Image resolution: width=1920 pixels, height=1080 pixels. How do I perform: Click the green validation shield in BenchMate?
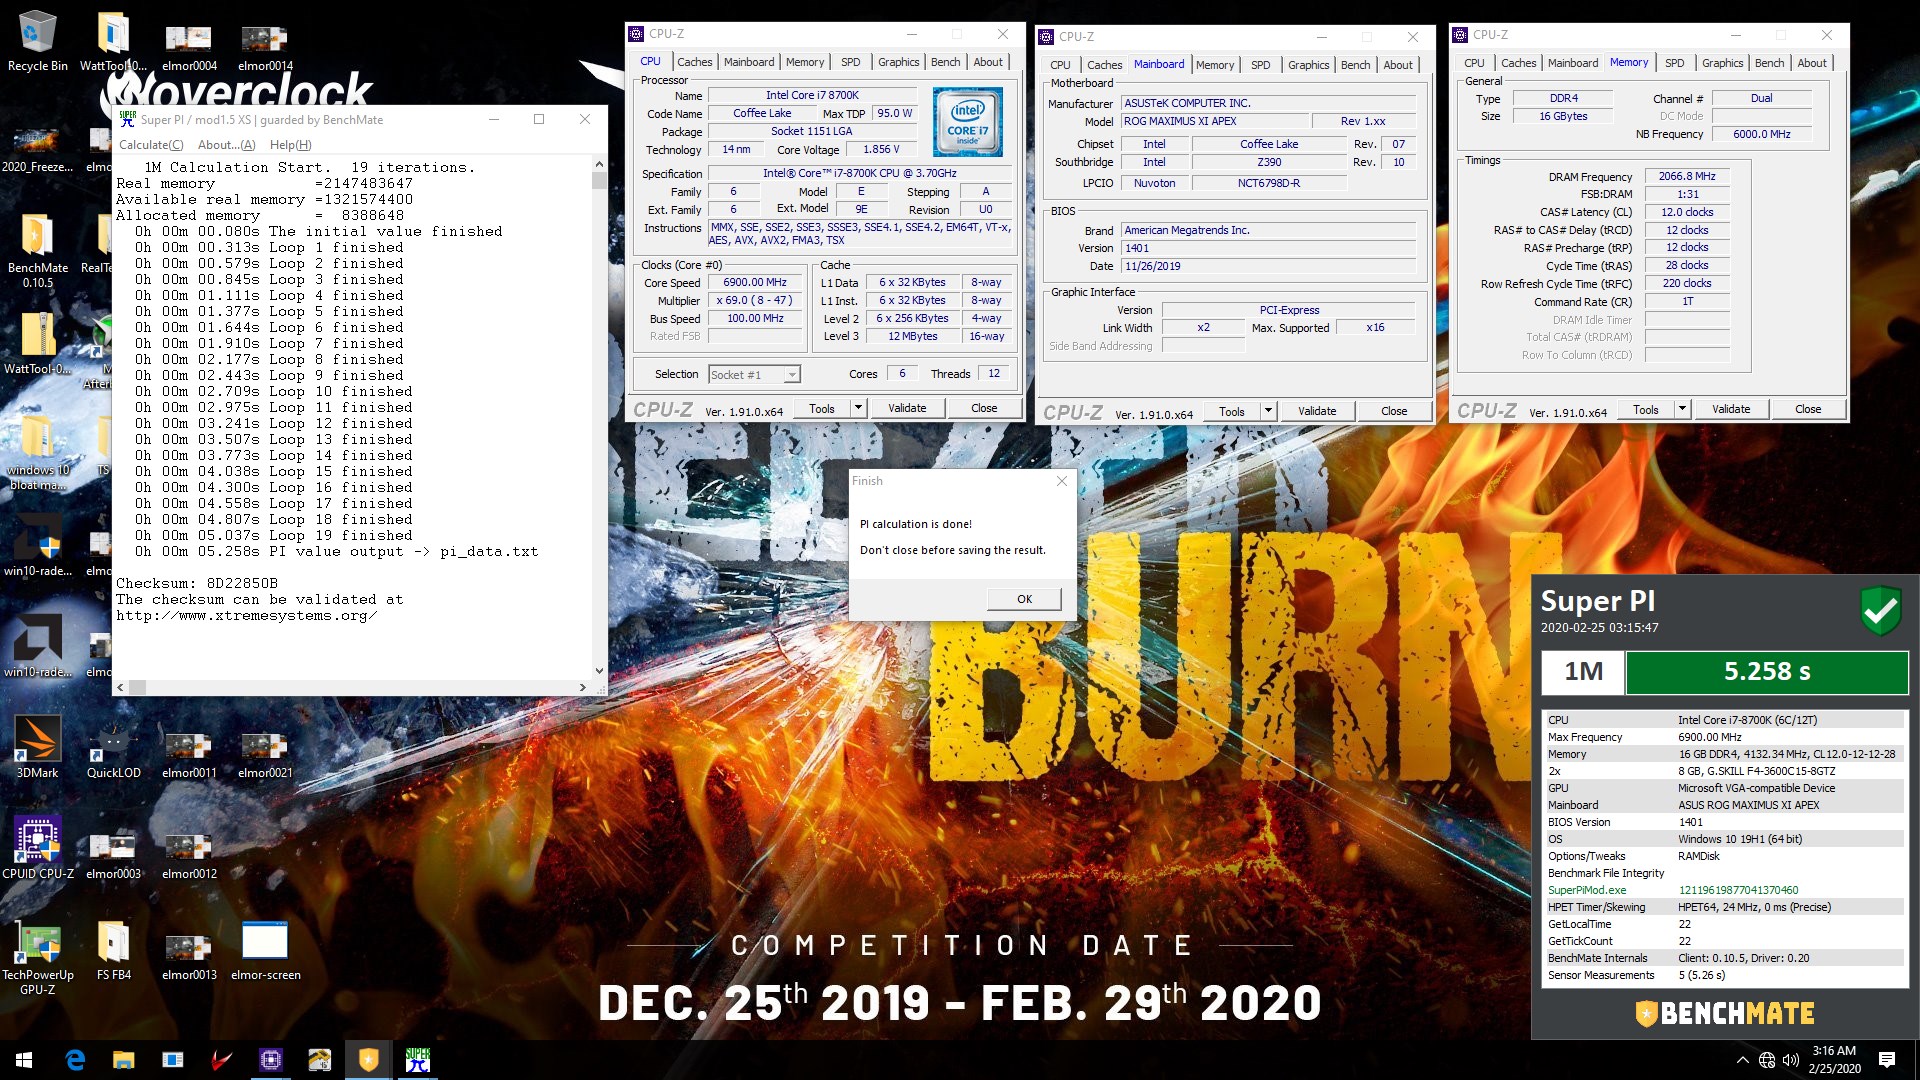(x=1880, y=610)
